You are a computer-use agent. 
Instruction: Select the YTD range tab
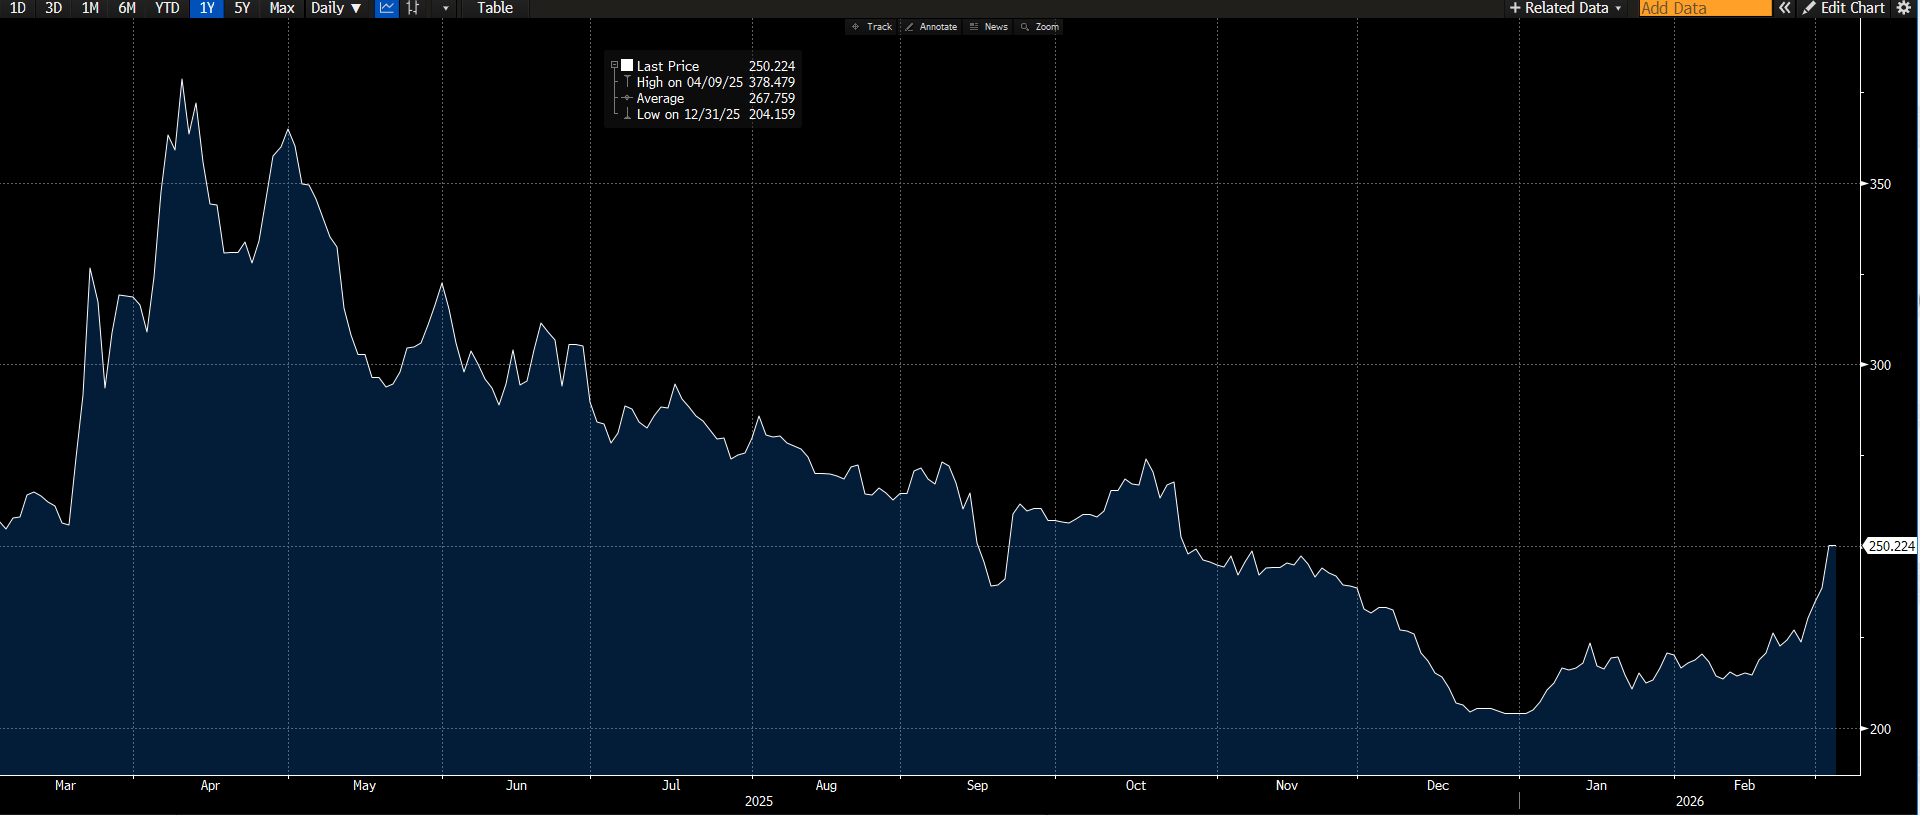point(167,8)
